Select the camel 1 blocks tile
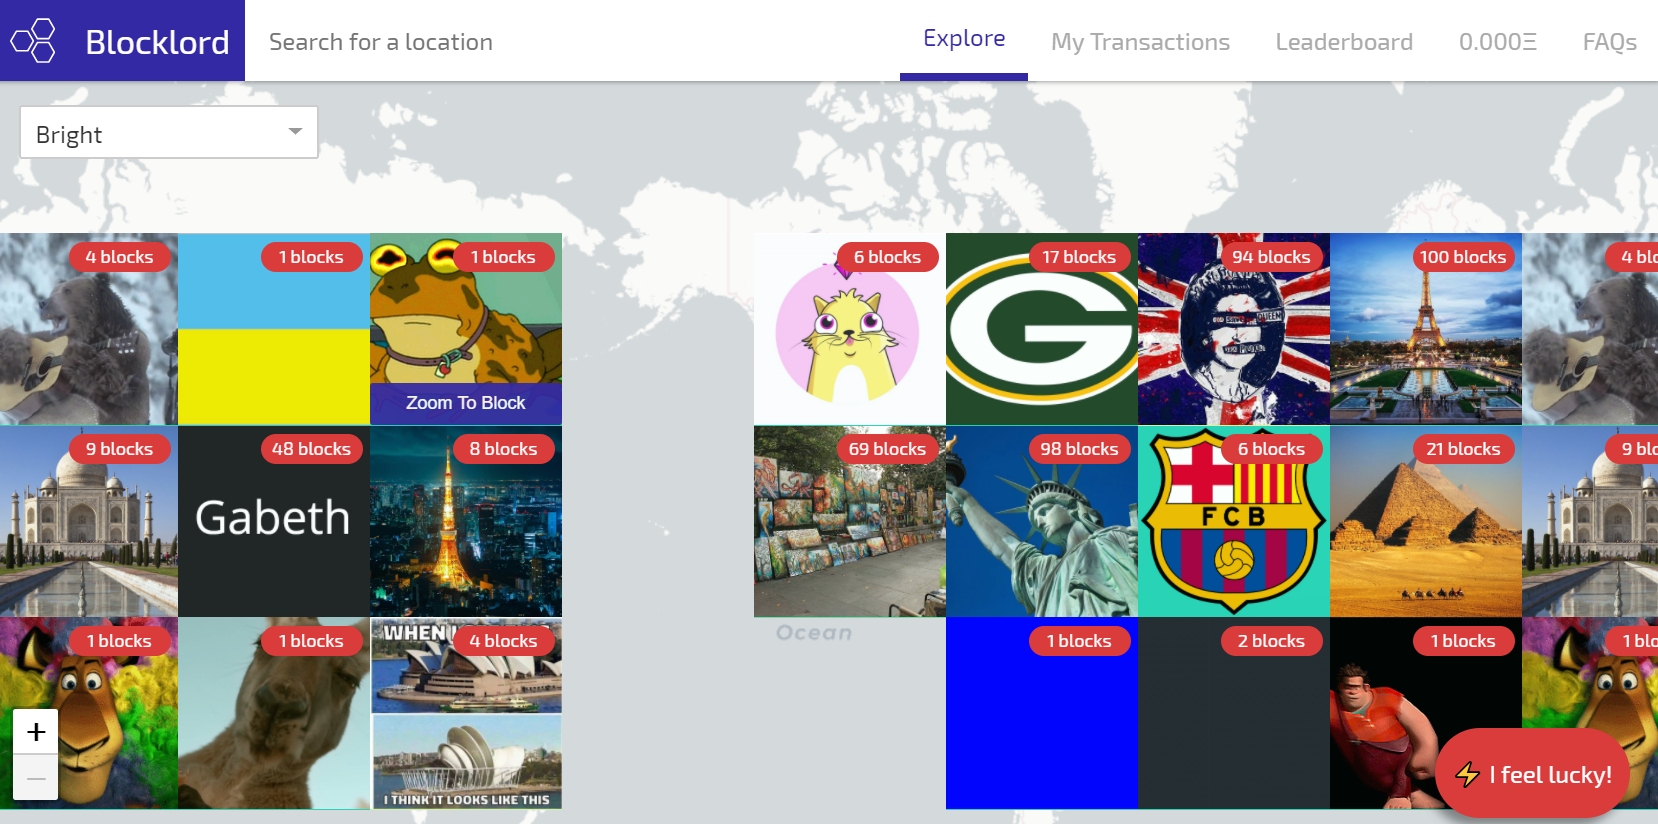 coord(274,713)
